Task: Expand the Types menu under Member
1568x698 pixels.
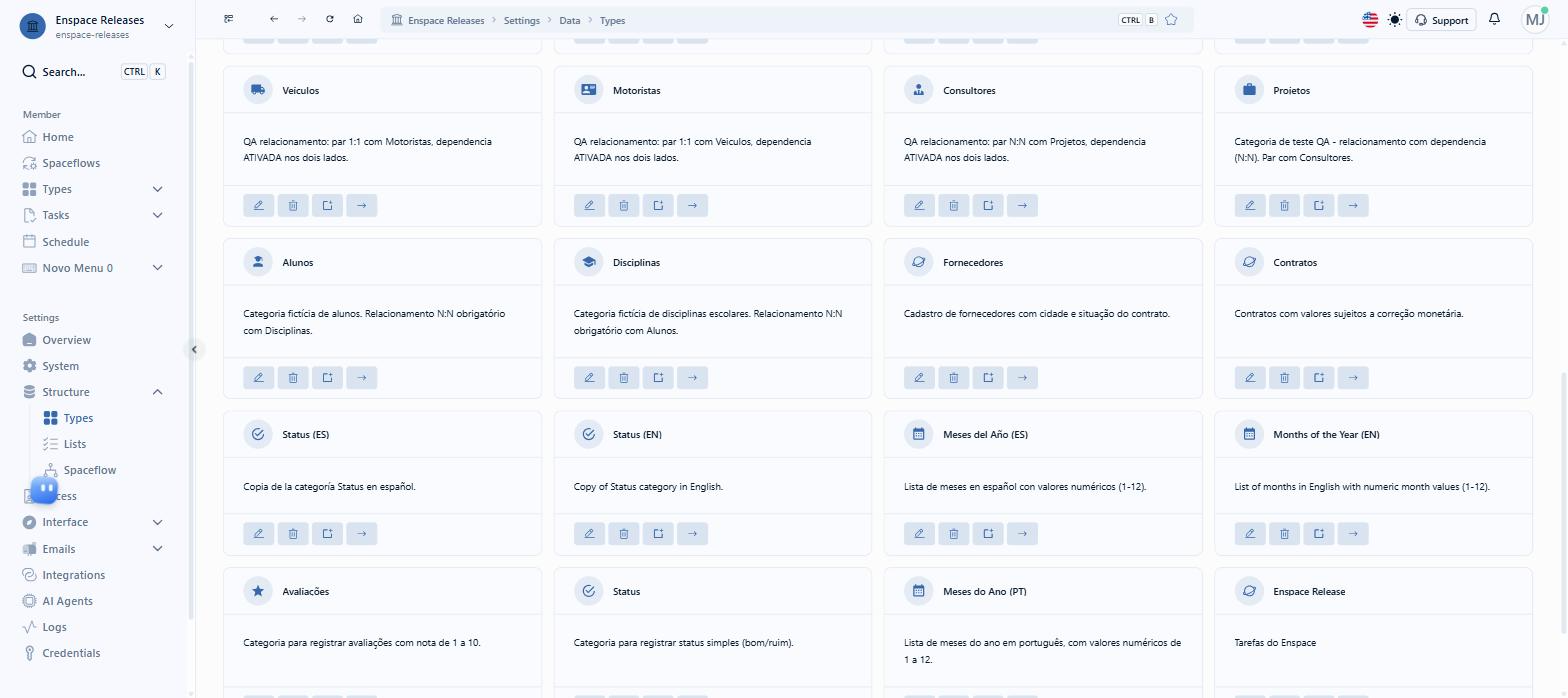Action: point(157,189)
